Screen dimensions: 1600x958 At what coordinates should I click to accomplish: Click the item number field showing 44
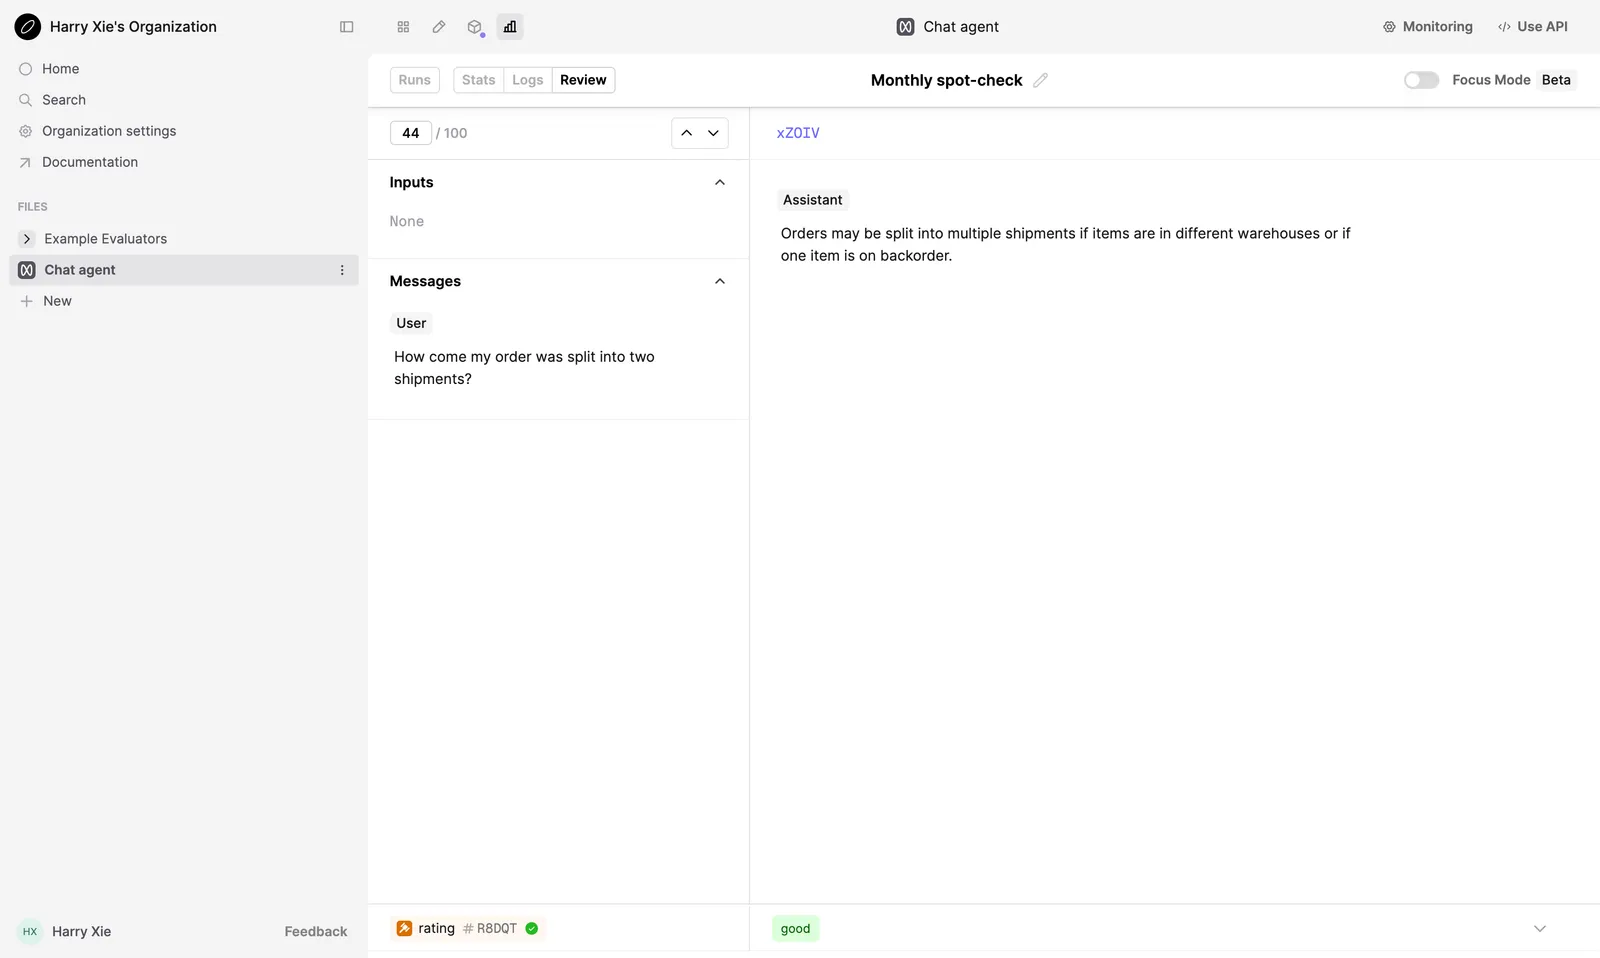point(411,133)
